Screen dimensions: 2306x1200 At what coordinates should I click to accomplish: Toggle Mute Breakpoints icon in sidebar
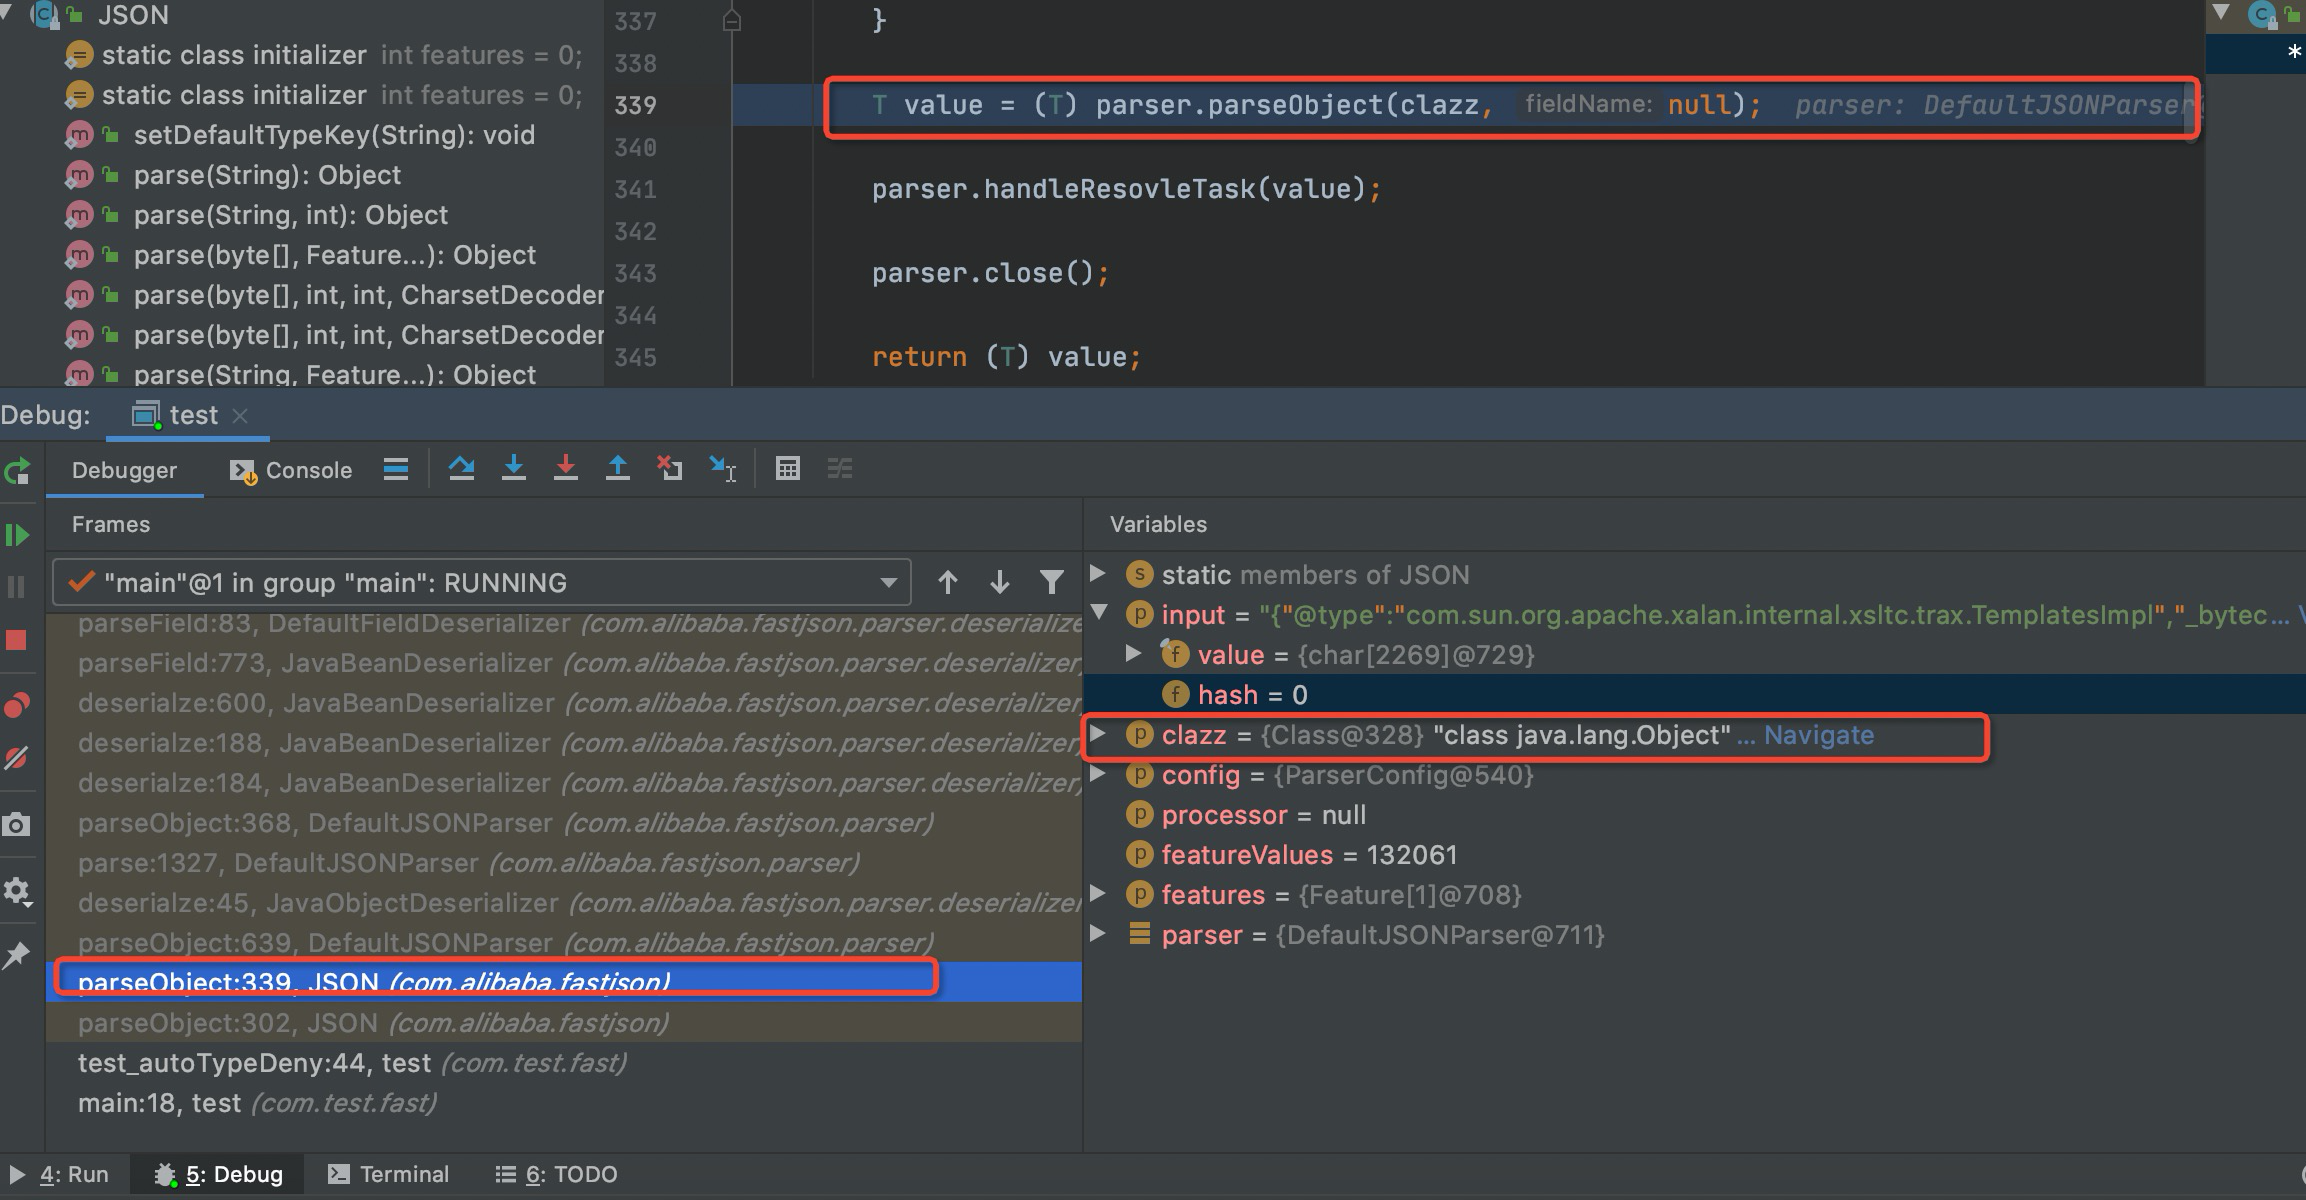(17, 758)
